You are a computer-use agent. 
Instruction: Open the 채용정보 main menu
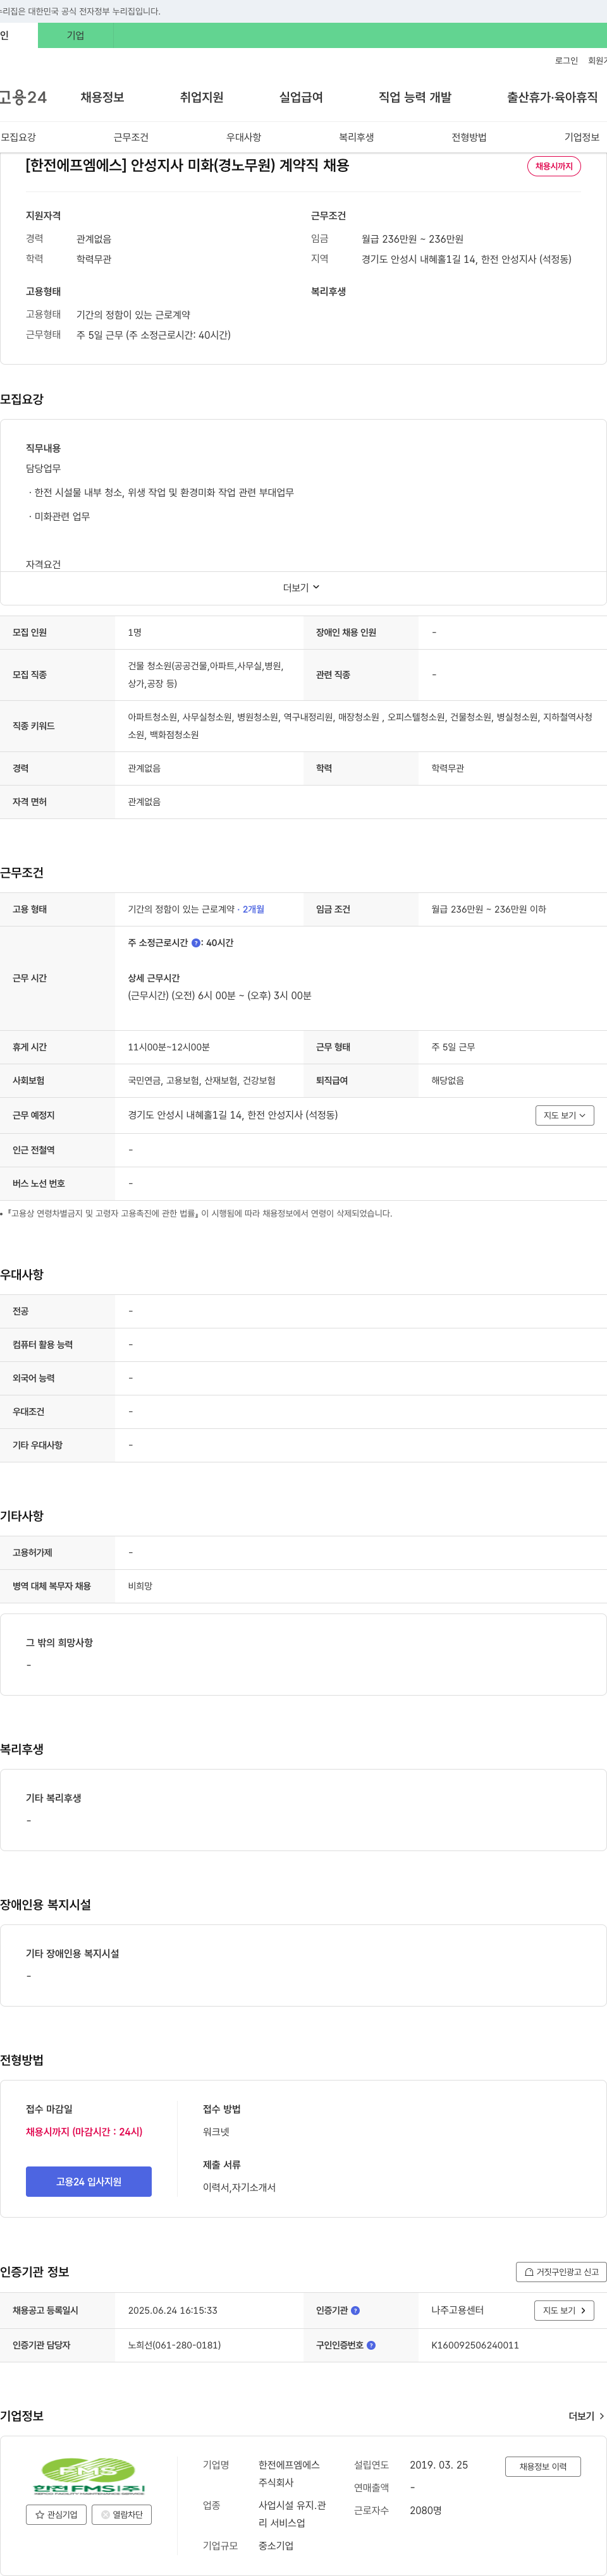point(102,97)
